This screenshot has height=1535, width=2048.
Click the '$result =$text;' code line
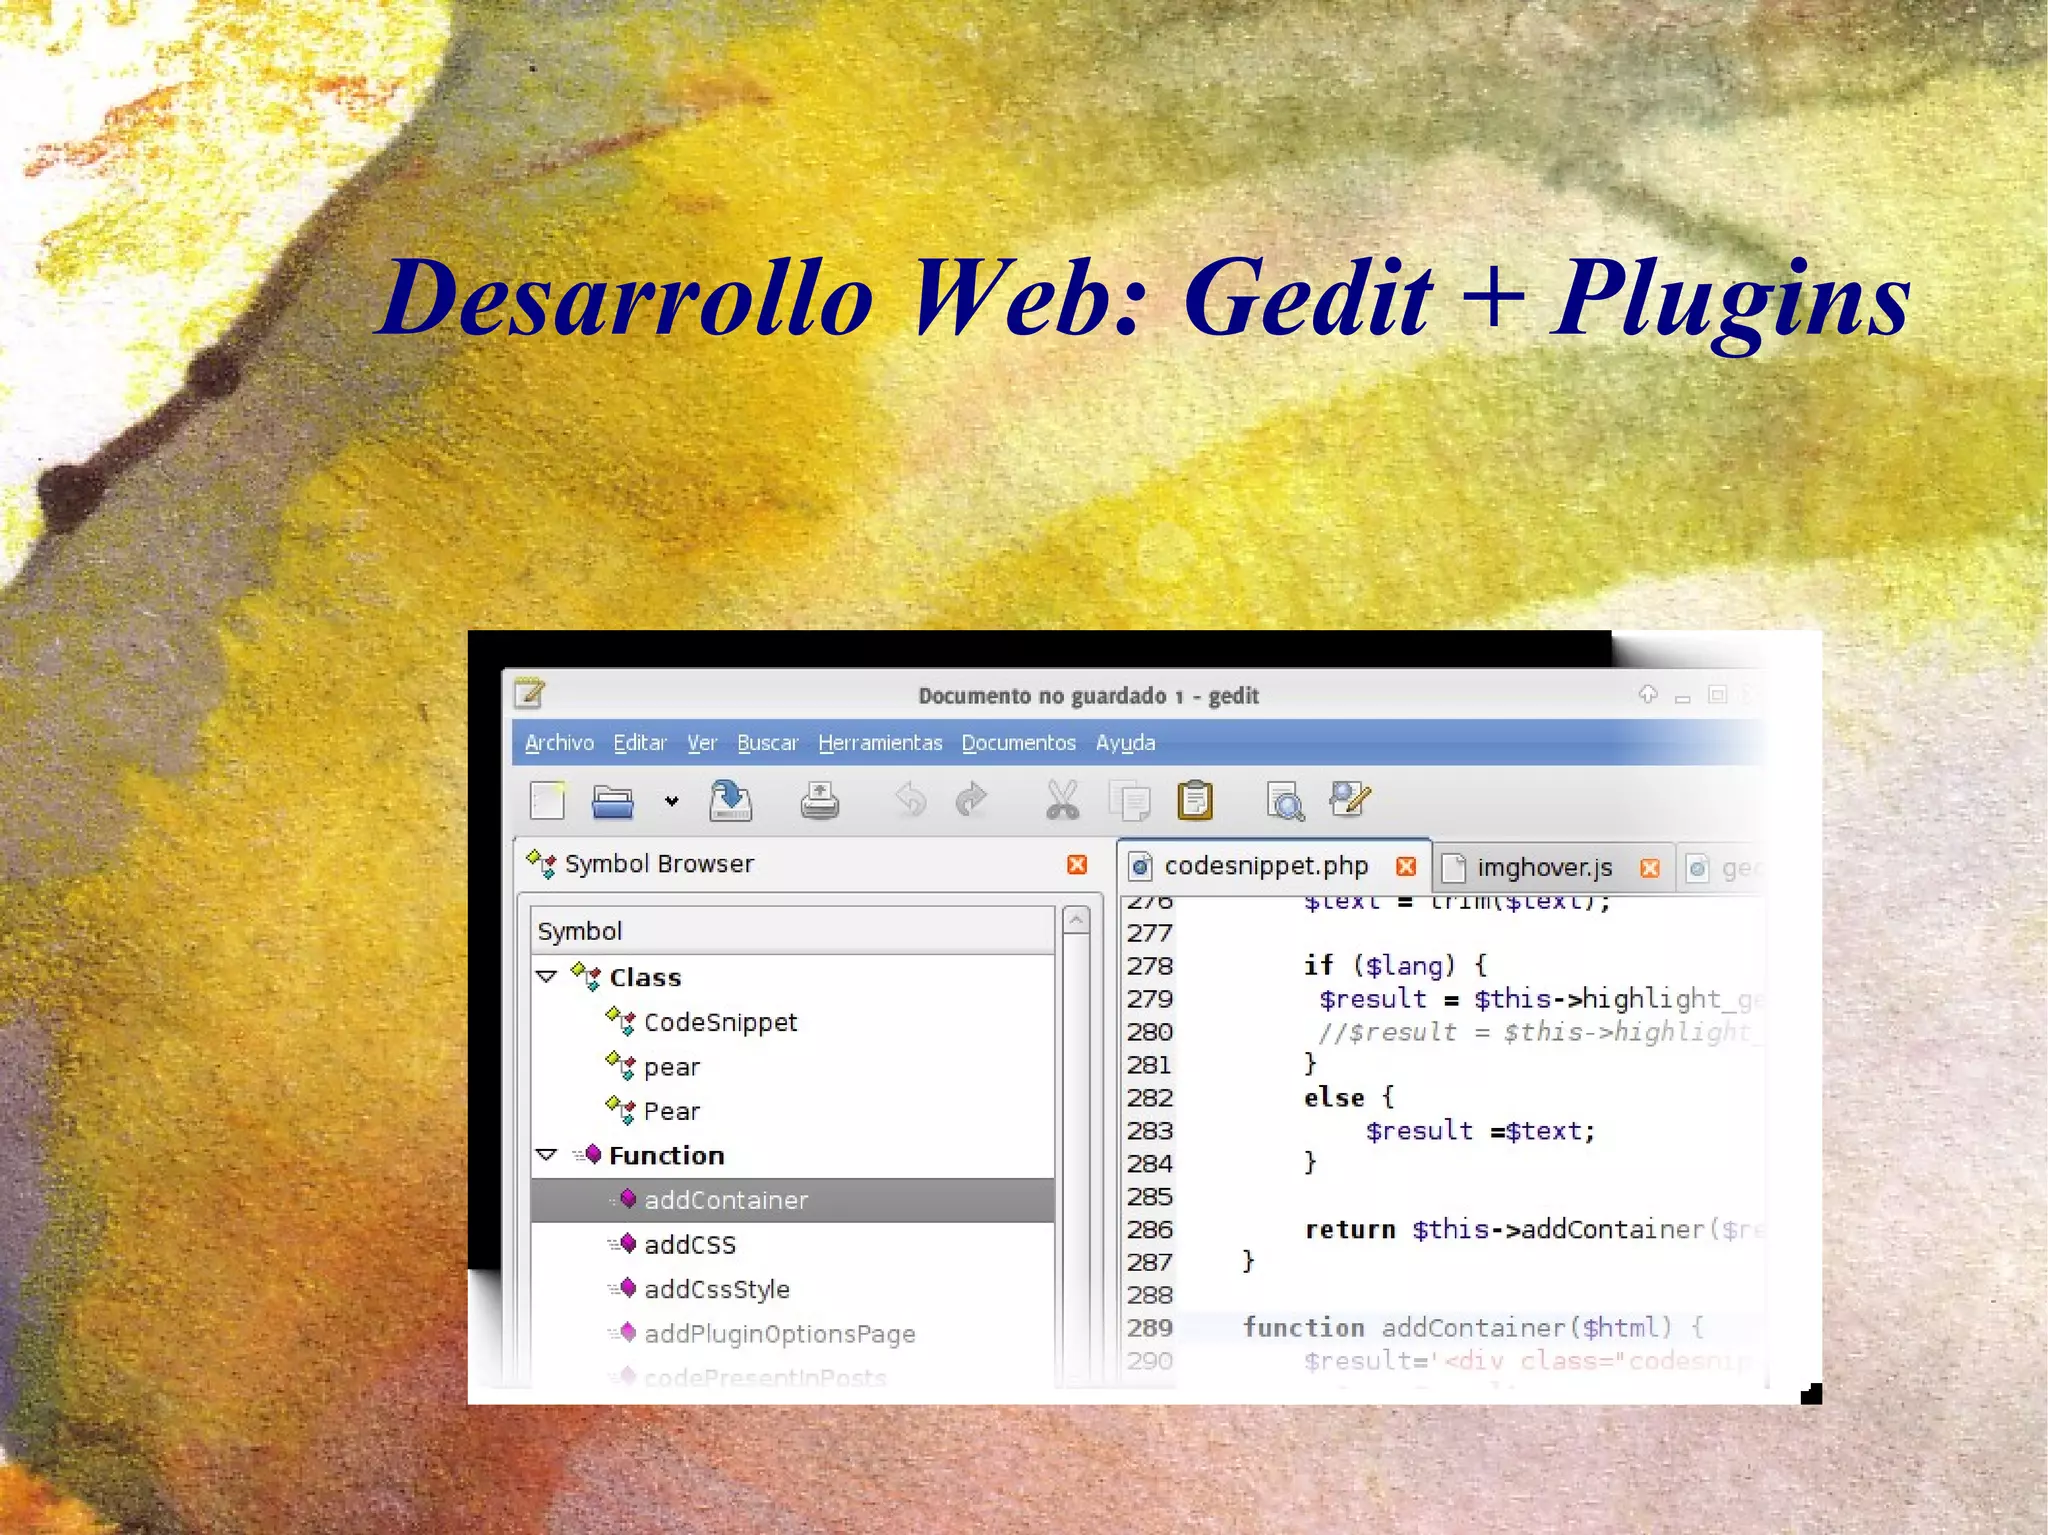pyautogui.click(x=1480, y=1131)
